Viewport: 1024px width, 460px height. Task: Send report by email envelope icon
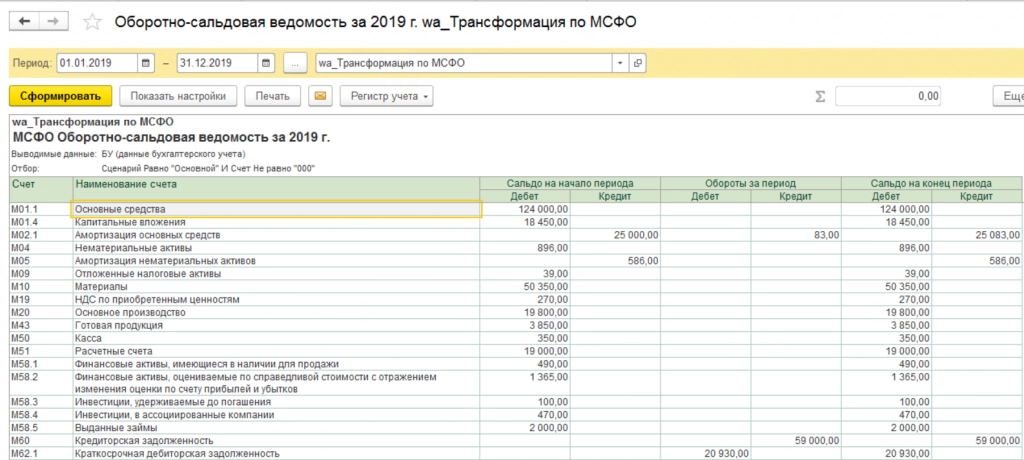pyautogui.click(x=320, y=96)
